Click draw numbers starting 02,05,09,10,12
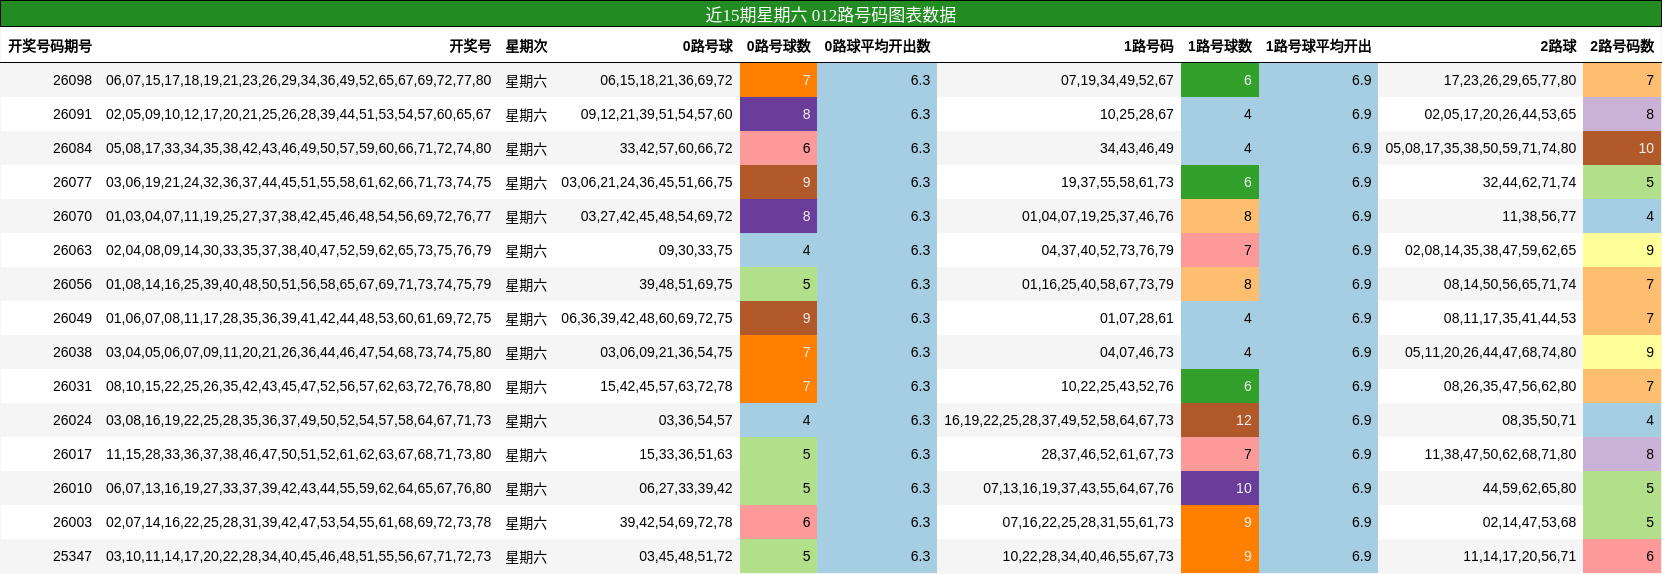Screen dimensions: 1662x574 tap(299, 114)
